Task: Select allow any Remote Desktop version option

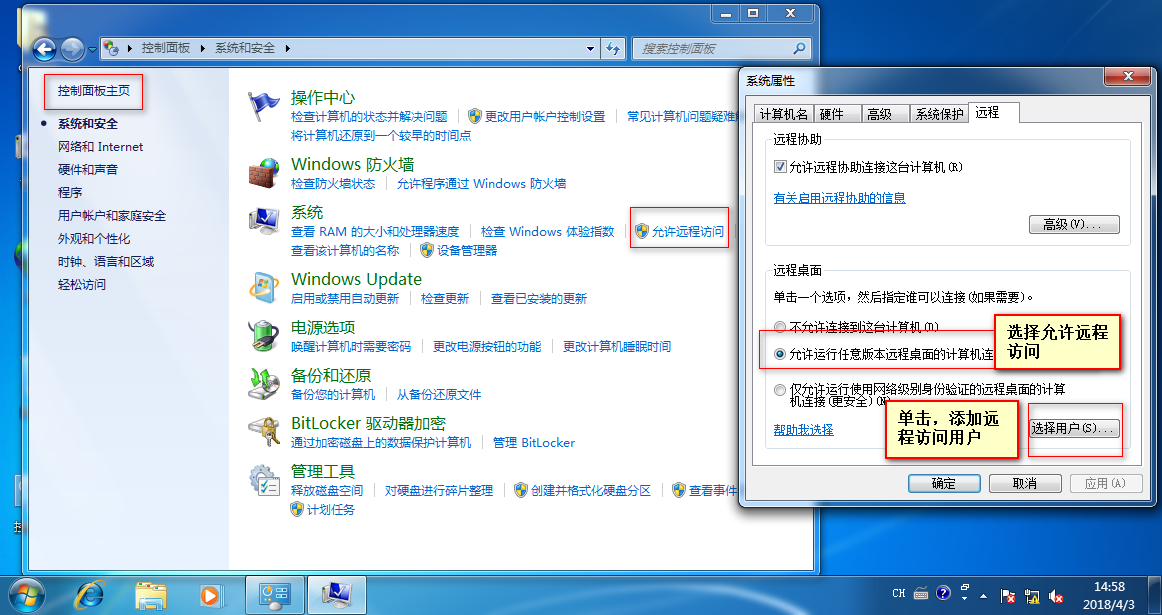Action: (780, 354)
